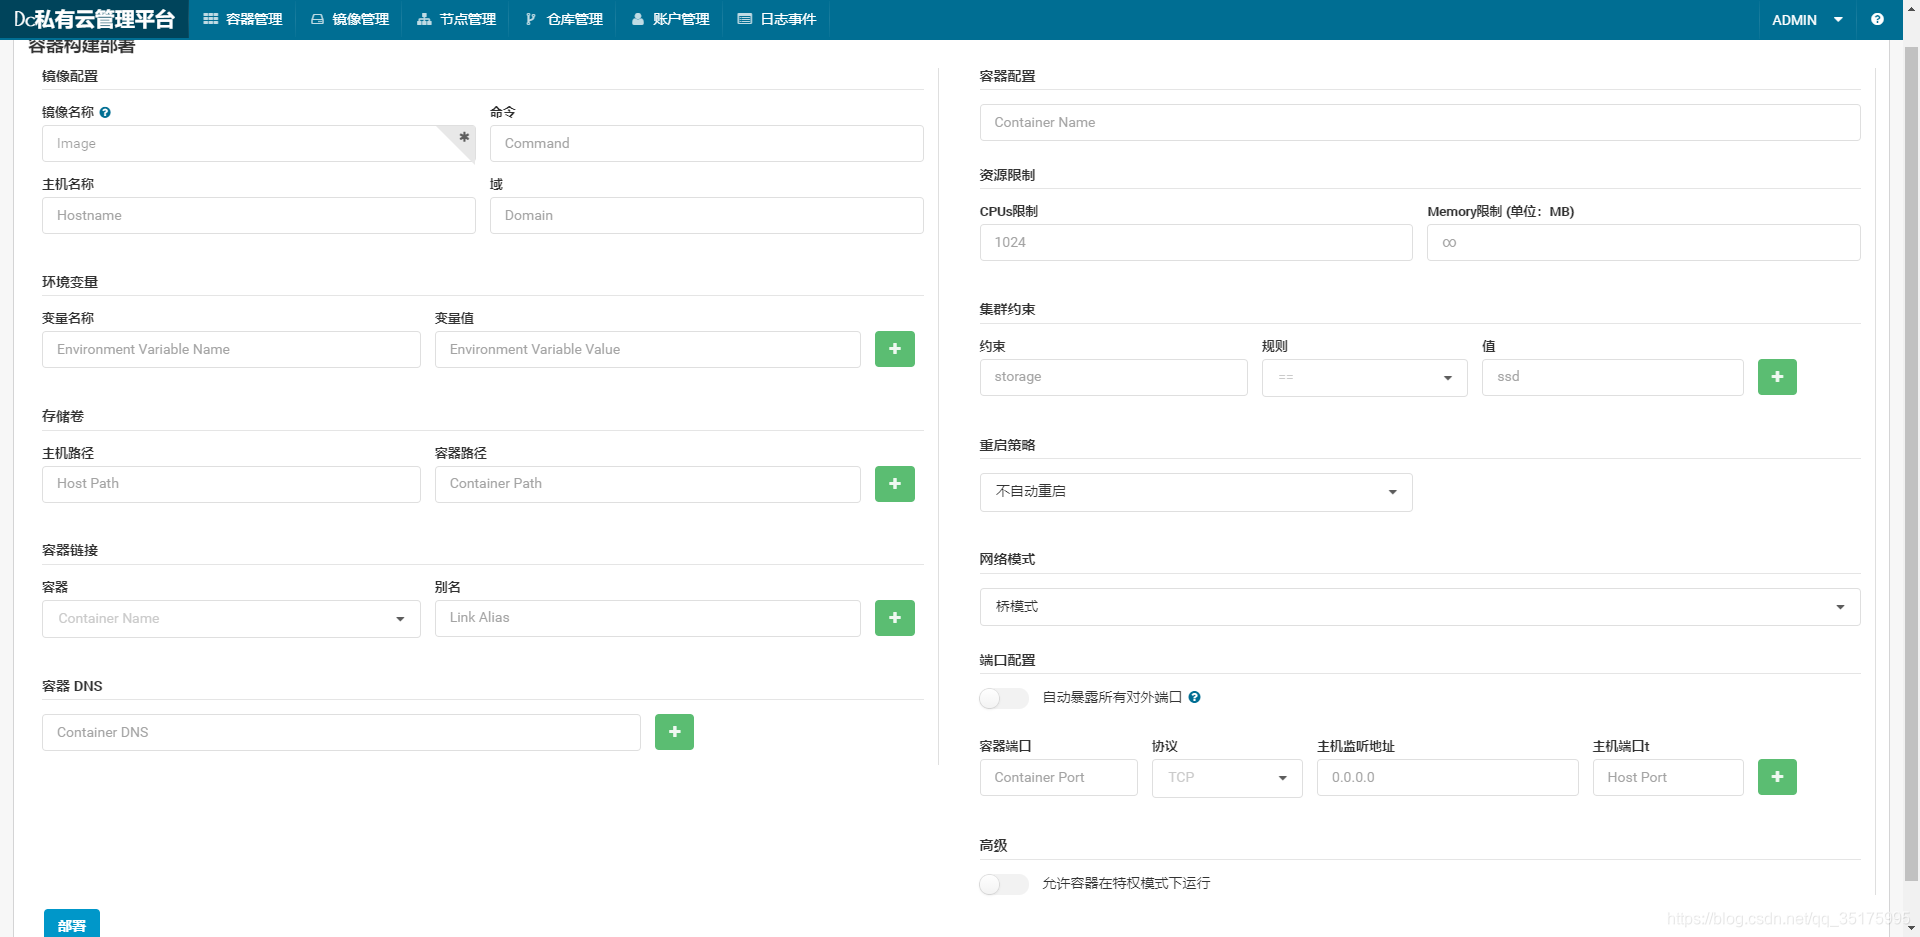Click the 日志事件 log icon

pyautogui.click(x=744, y=19)
